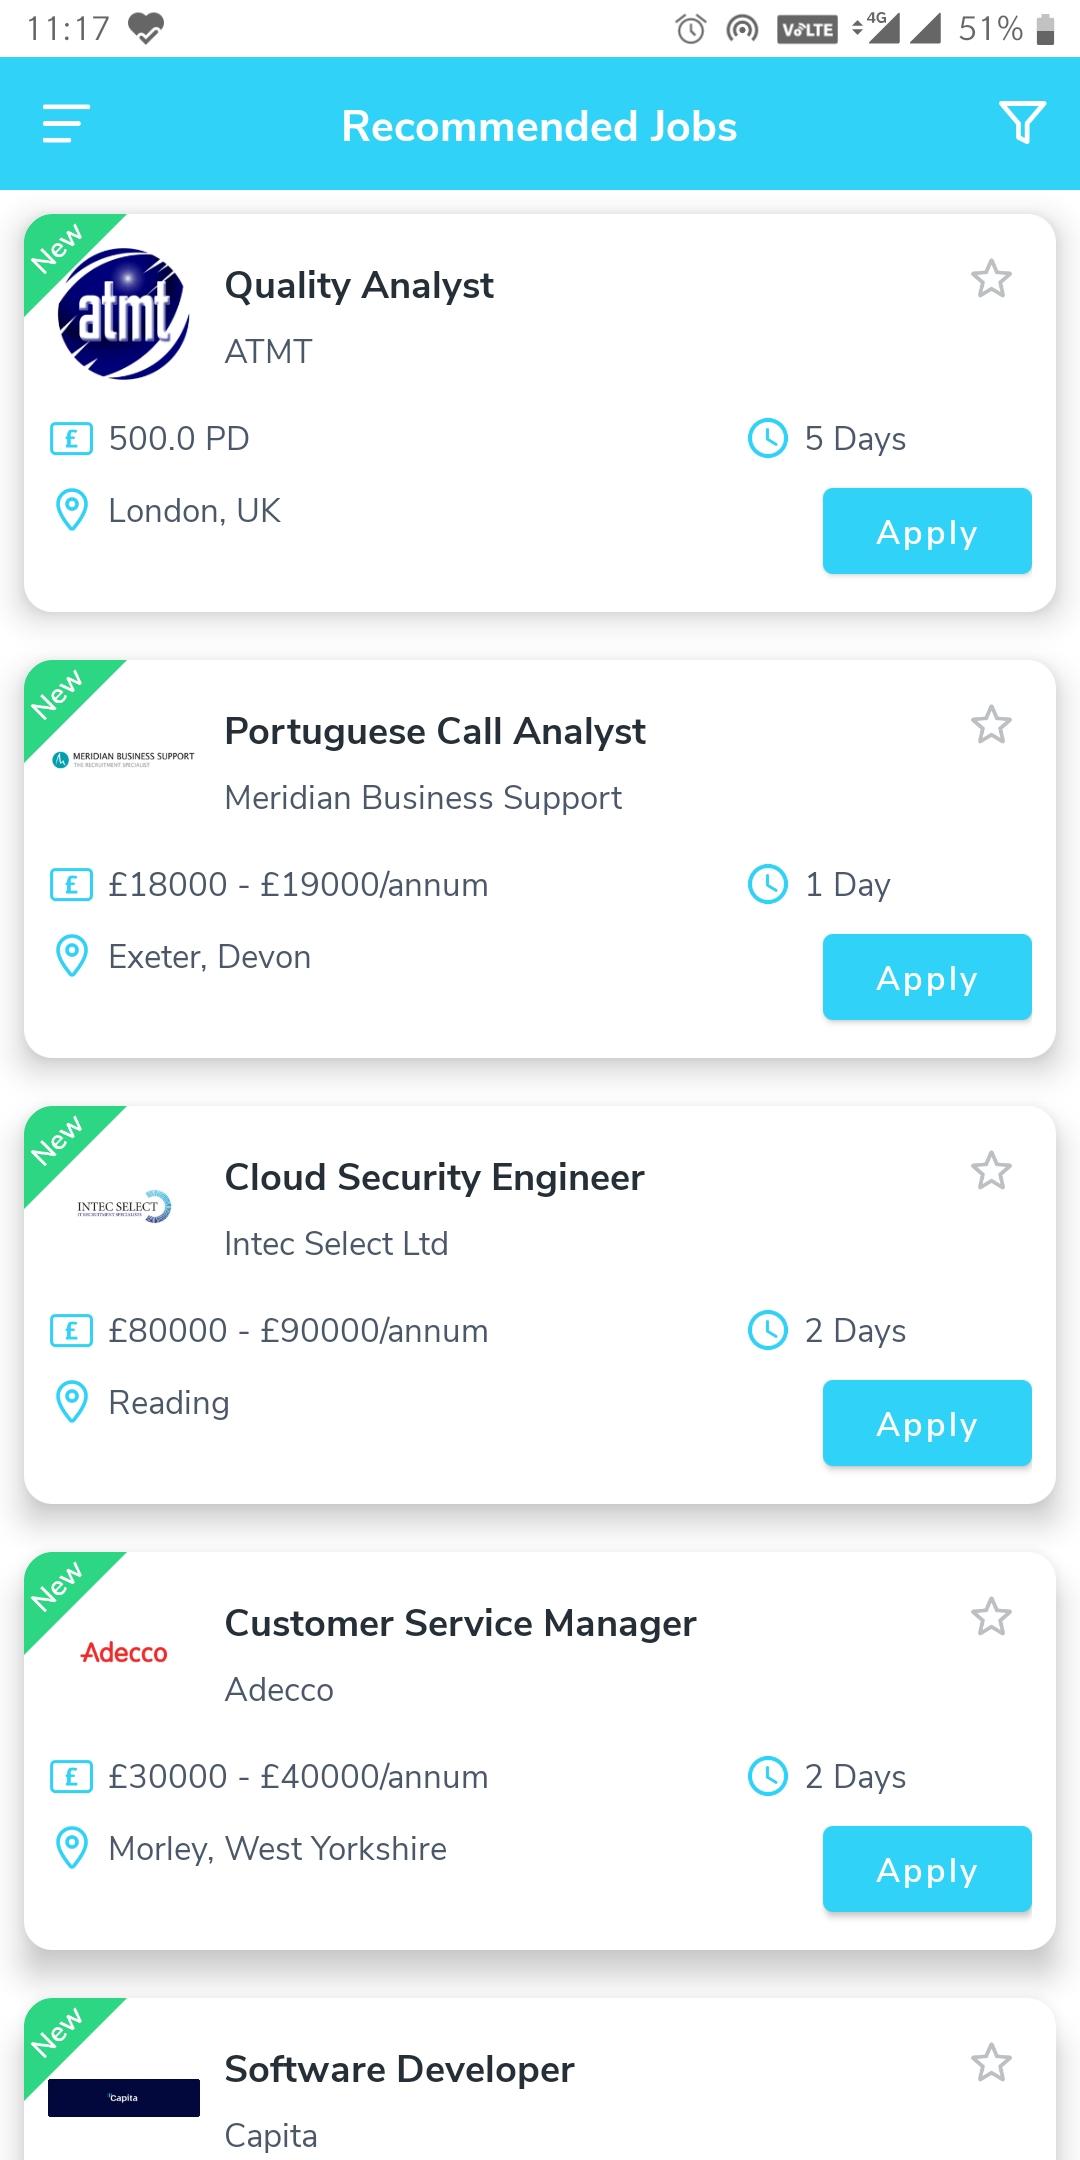Viewport: 1080px width, 2160px height.
Task: Apply to Customer Service Manager job
Action: click(927, 1869)
